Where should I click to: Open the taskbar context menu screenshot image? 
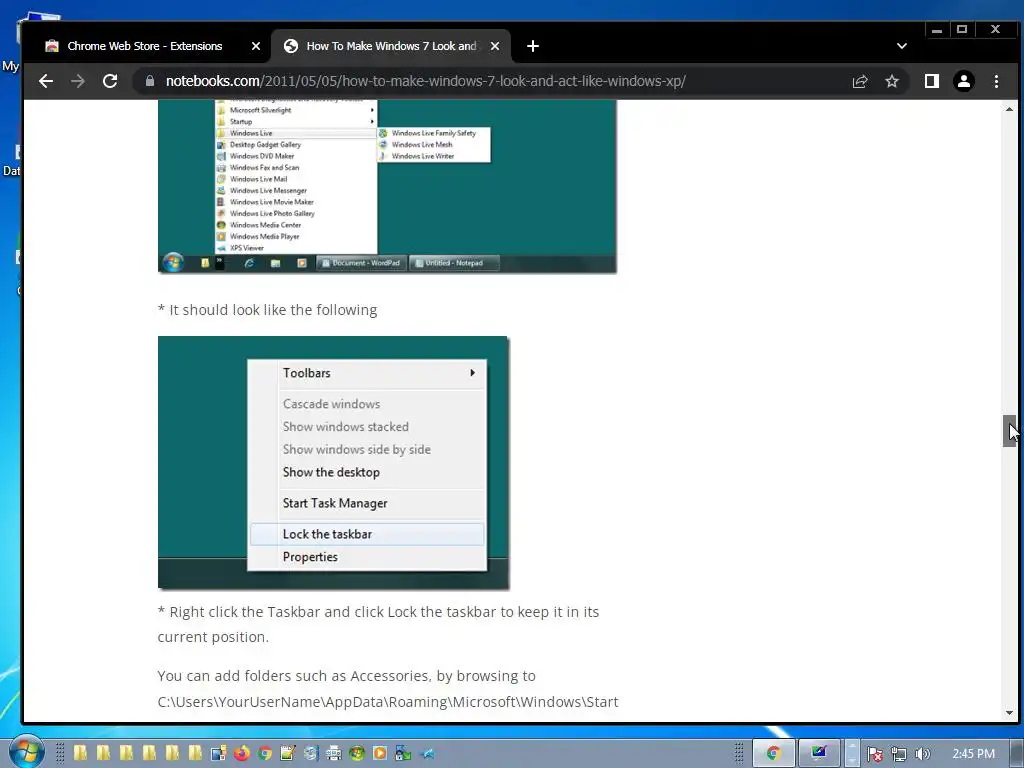333,463
